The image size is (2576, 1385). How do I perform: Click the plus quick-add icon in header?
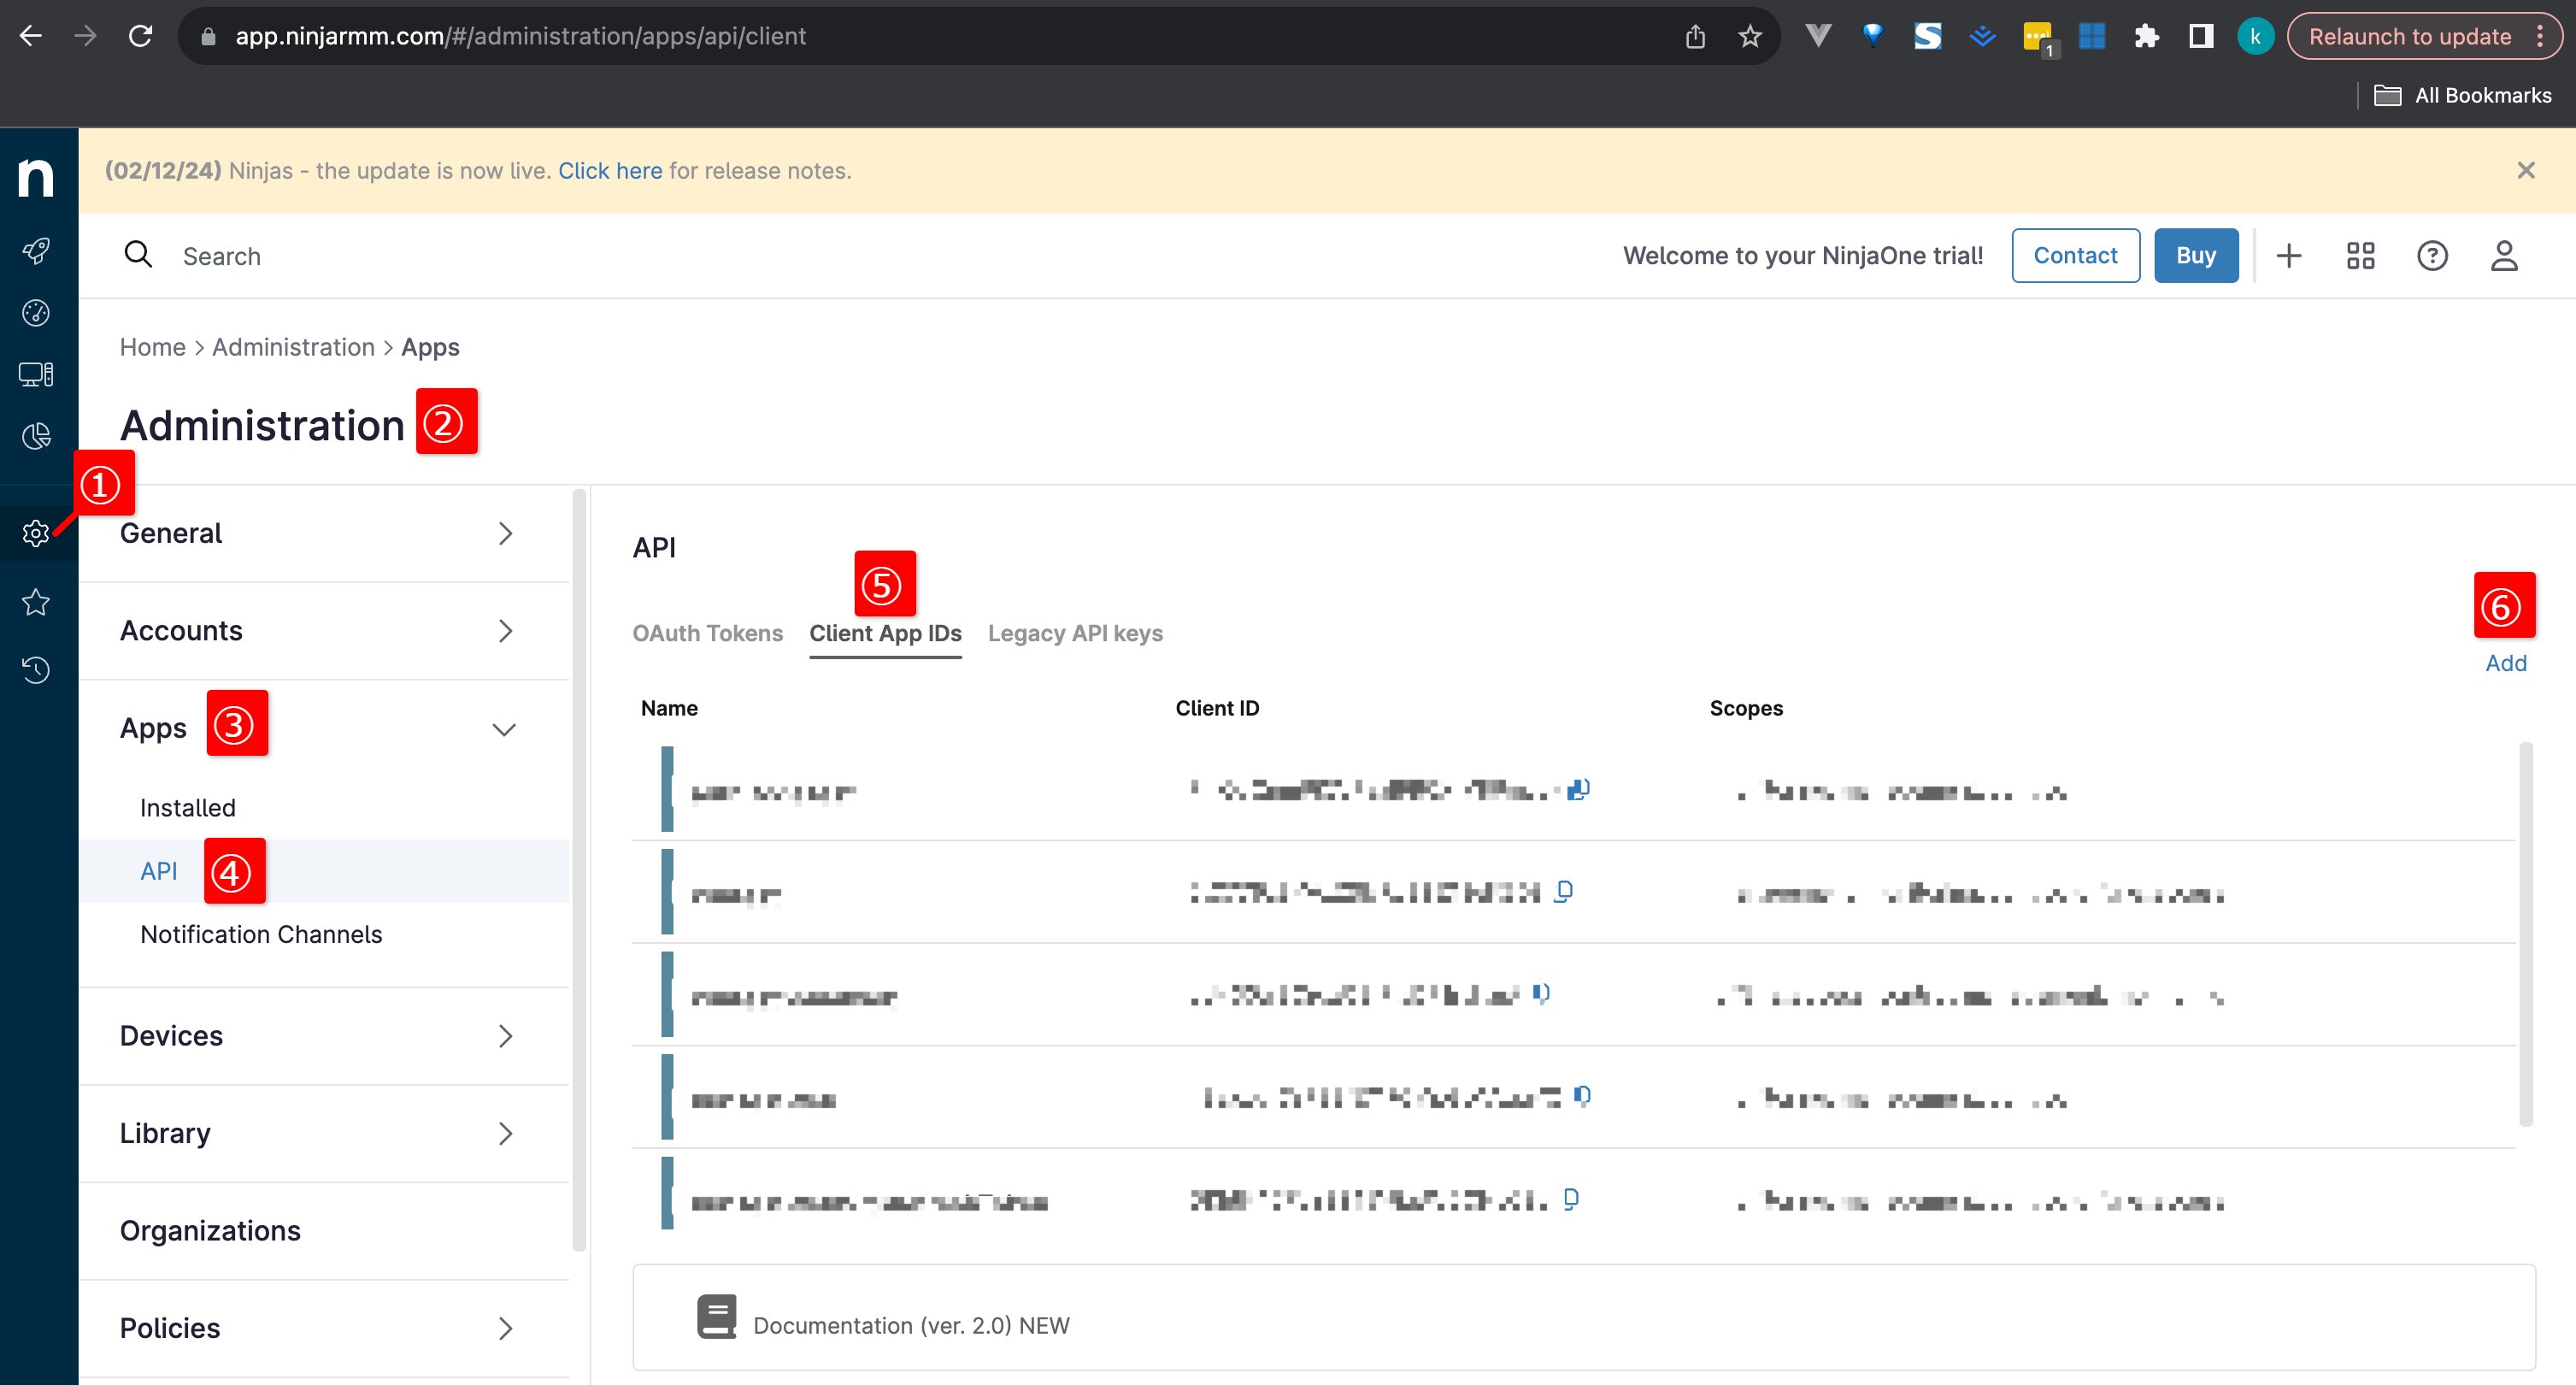tap(2289, 256)
